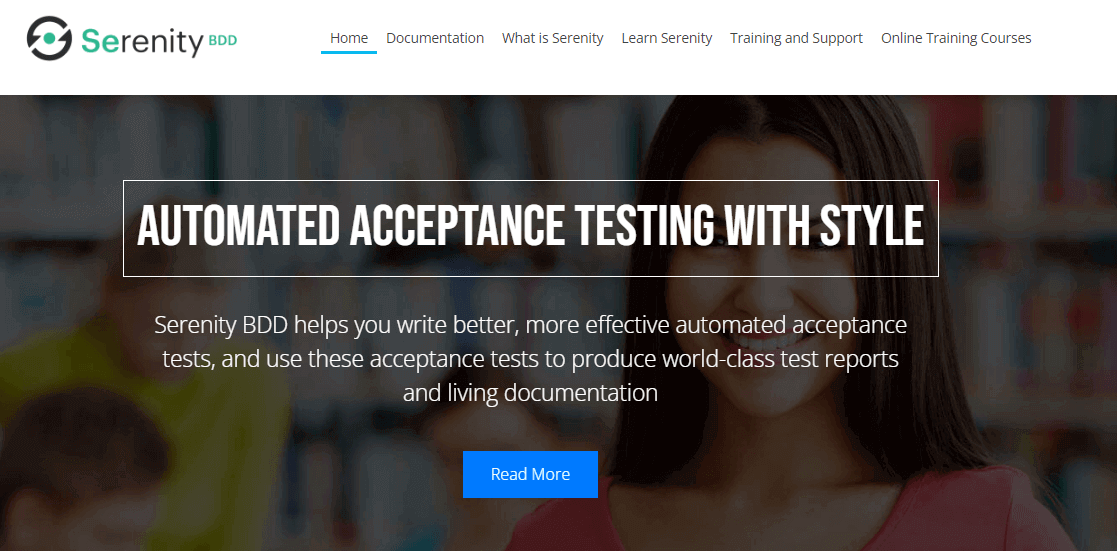The image size is (1117, 551).
Task: Click the 'world-class test reports' text line
Action: coord(780,359)
